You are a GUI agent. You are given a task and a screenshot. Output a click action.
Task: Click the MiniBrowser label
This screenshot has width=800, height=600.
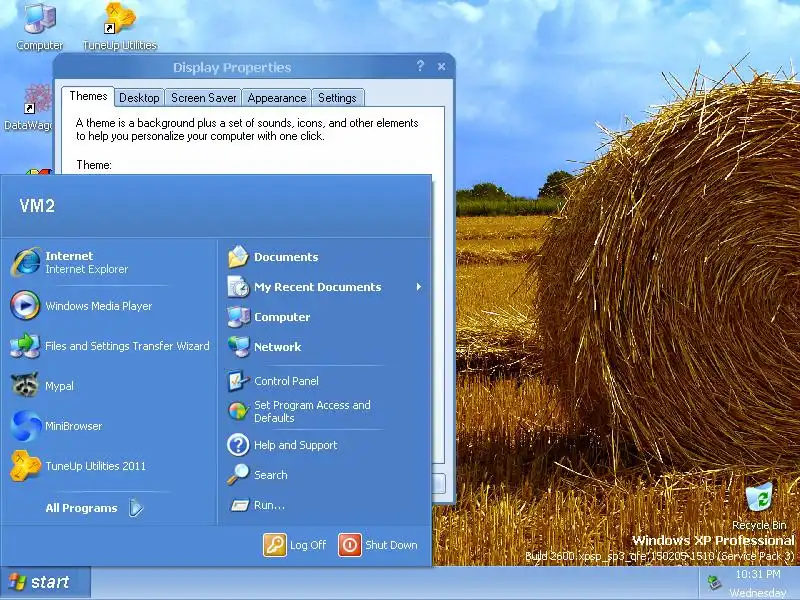(73, 426)
